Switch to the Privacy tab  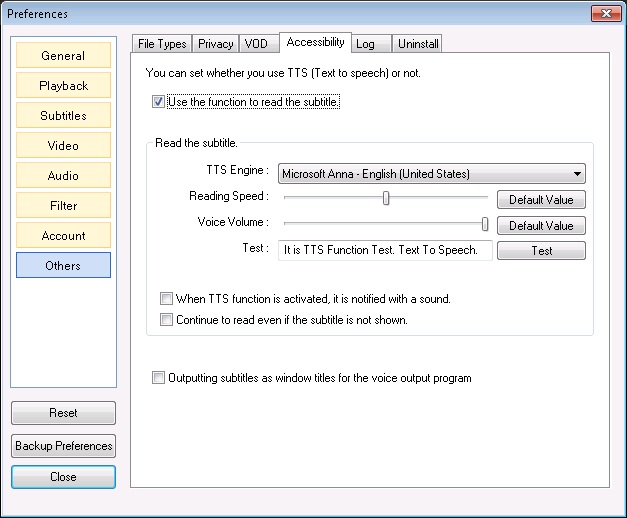tap(216, 44)
